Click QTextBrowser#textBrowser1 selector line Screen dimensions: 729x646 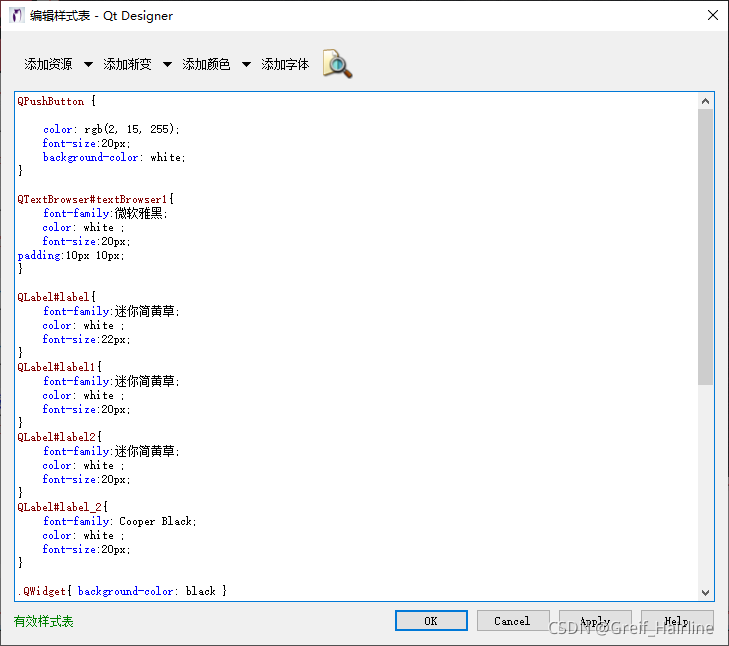95,200
